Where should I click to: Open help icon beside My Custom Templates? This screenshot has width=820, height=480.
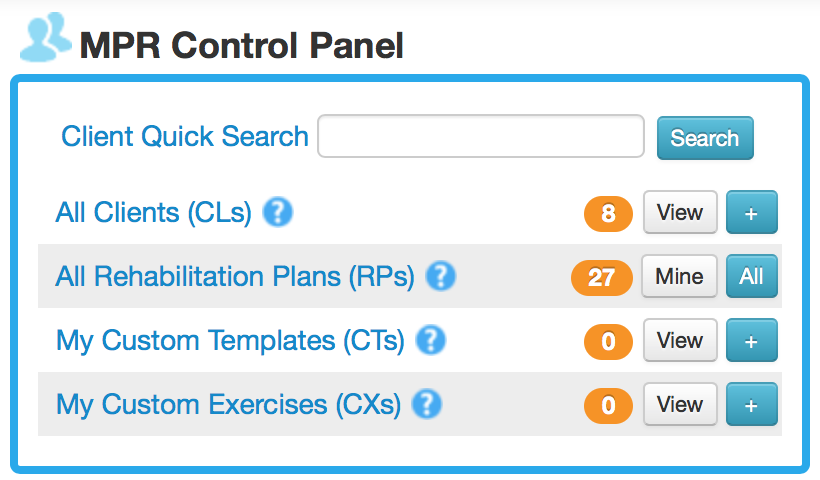pos(430,341)
